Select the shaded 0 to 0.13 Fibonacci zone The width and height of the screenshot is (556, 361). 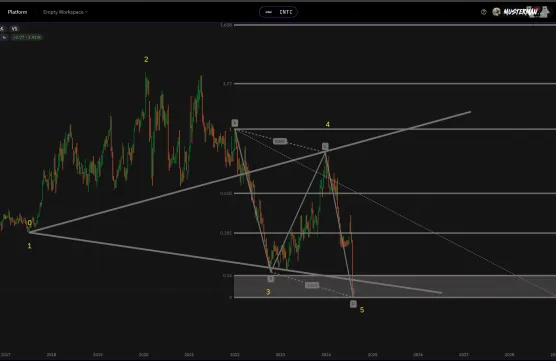coord(395,287)
